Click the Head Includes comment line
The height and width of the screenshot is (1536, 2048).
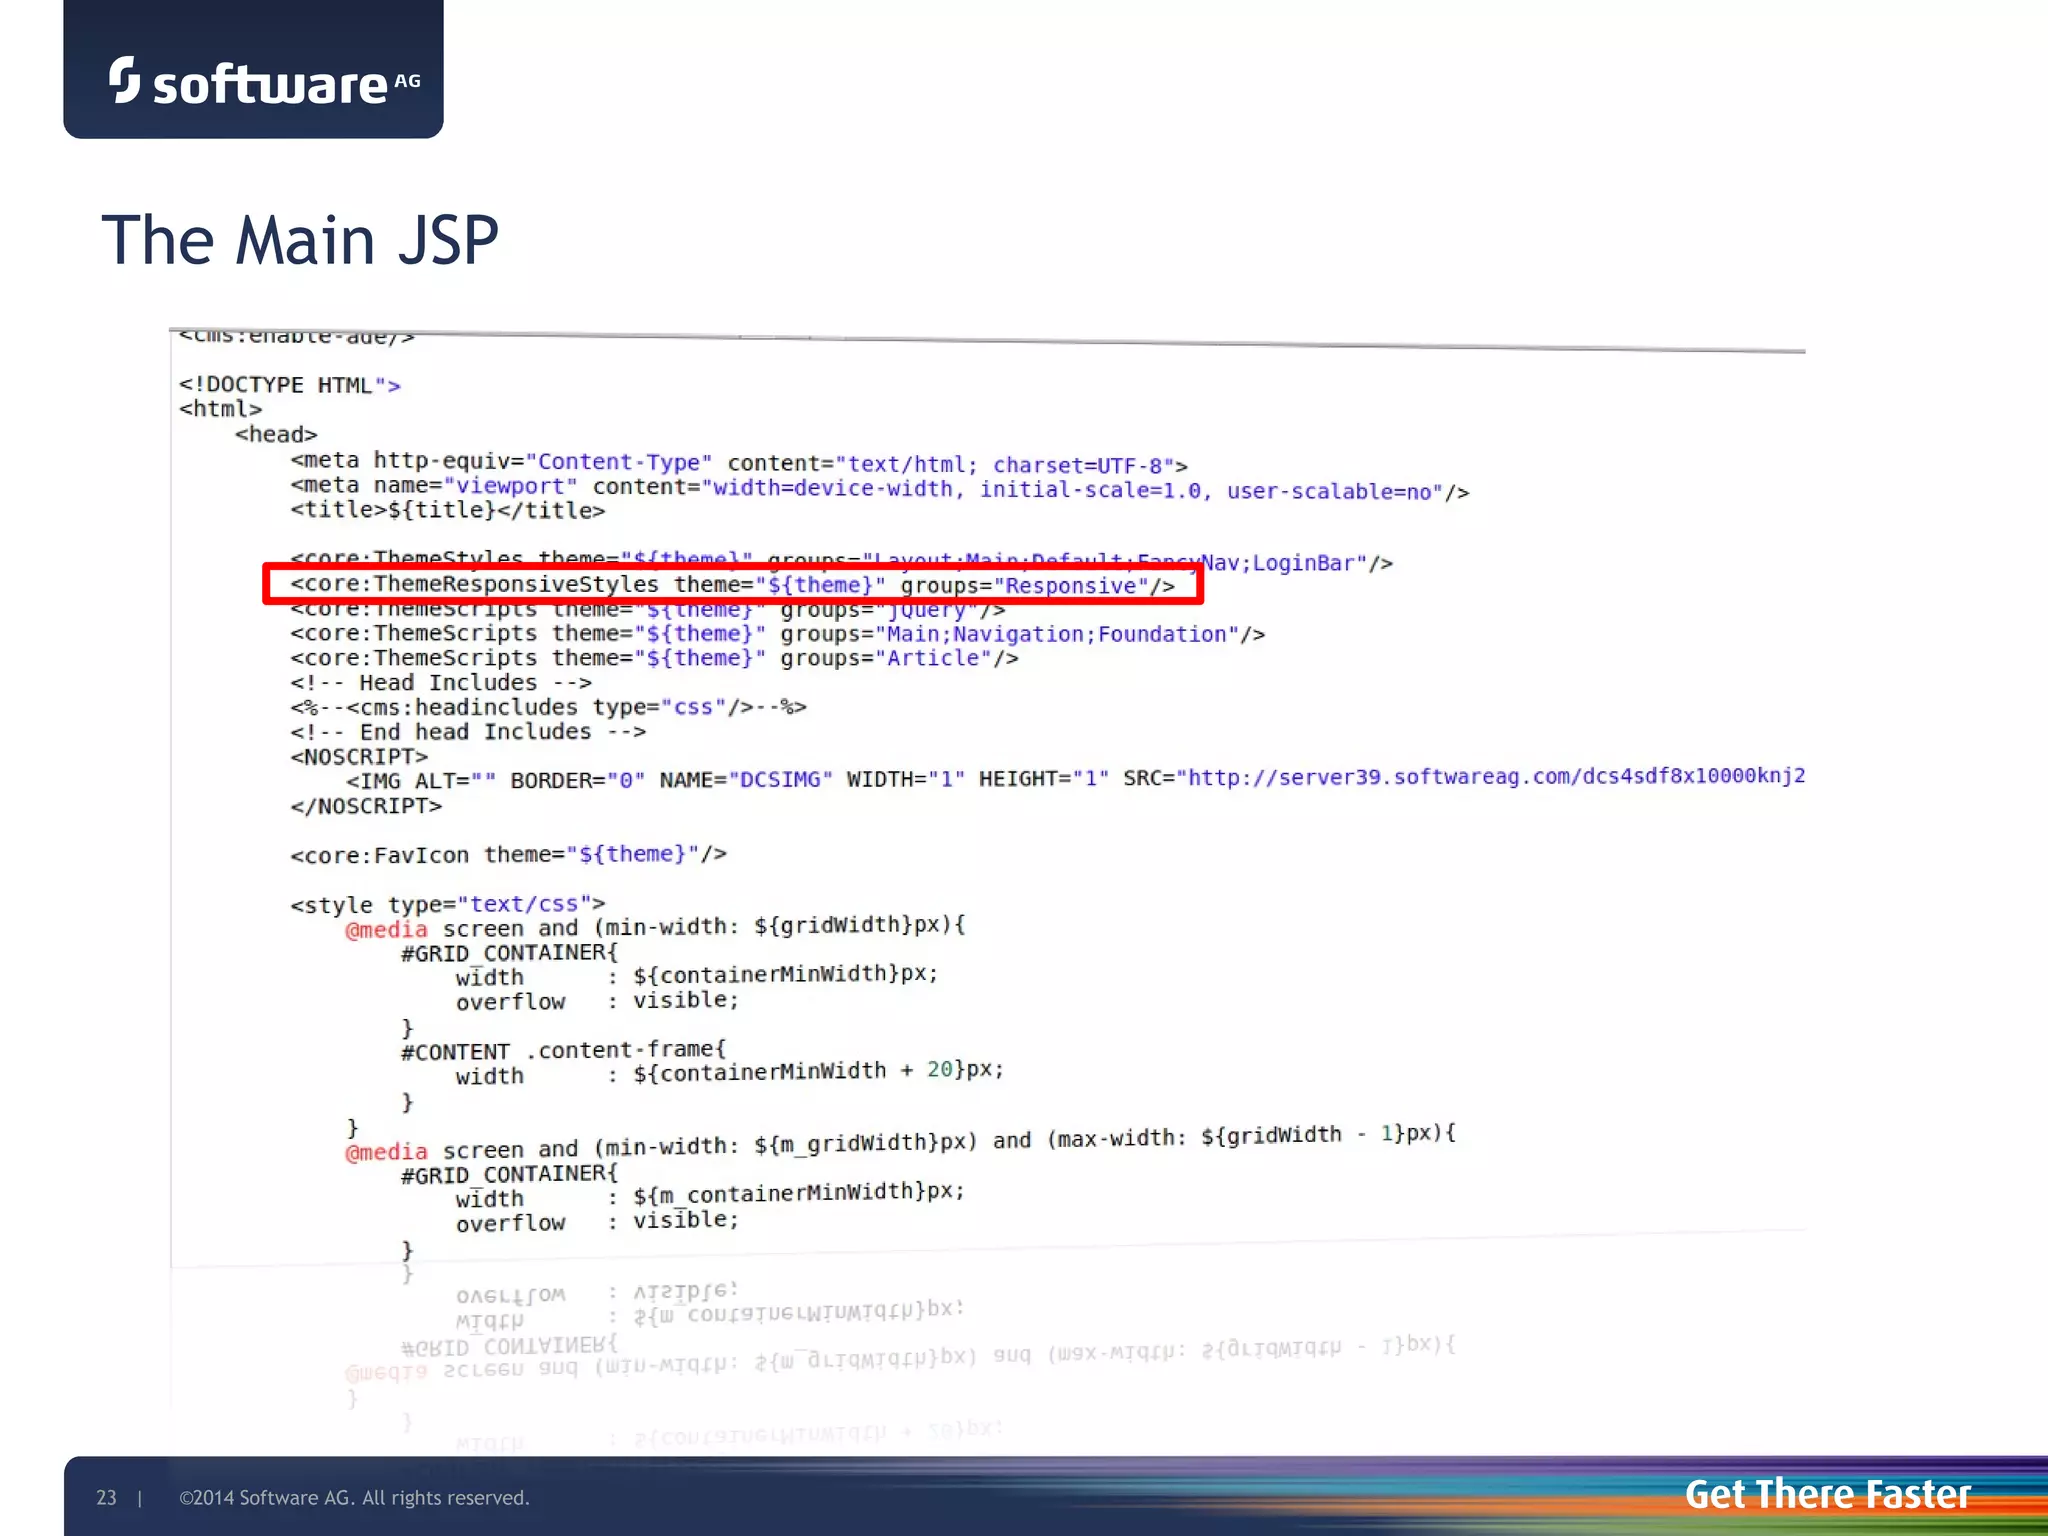[x=440, y=683]
